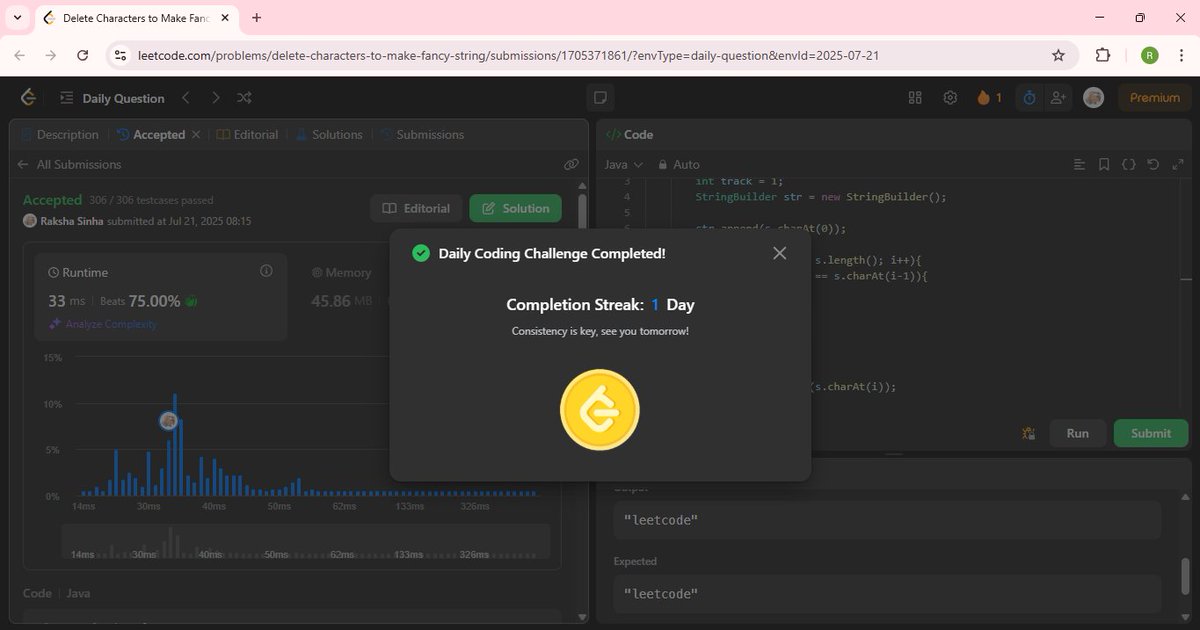The height and width of the screenshot is (630, 1200).
Task: Select the Runtime stats card
Action: pyautogui.click(x=161, y=297)
